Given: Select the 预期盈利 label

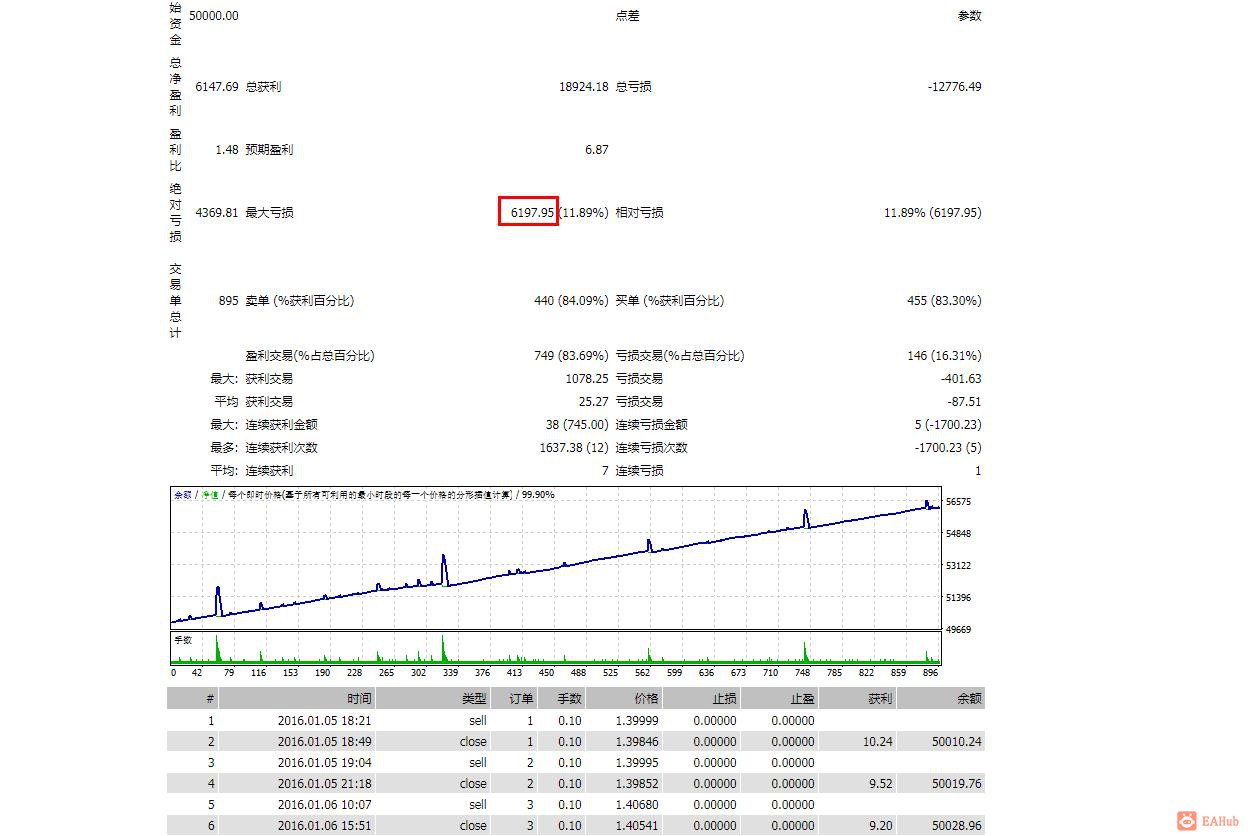Looking at the screenshot, I should coord(269,150).
